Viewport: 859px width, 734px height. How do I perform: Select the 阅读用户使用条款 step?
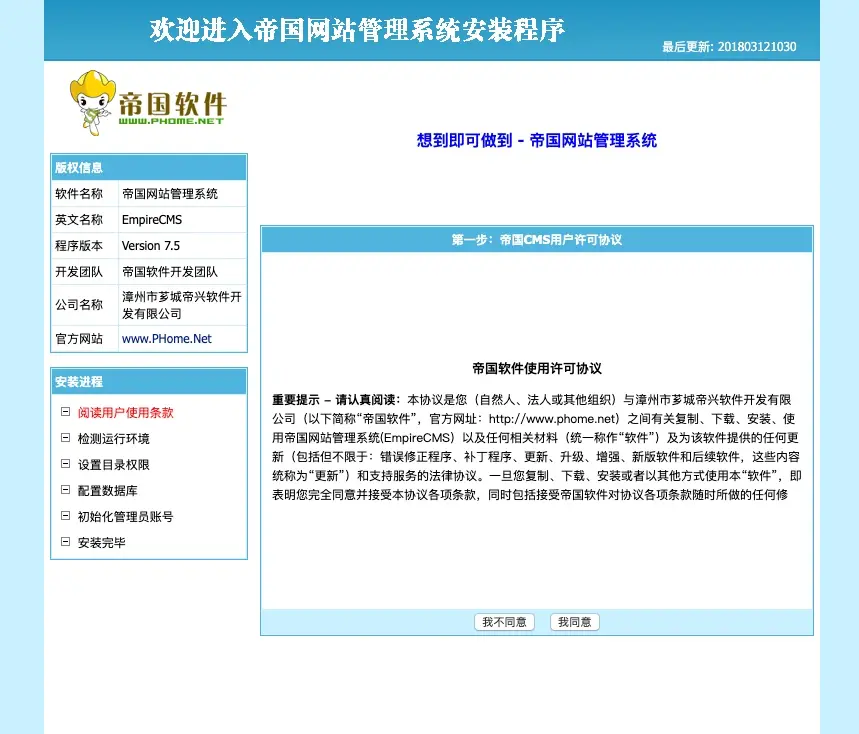[125, 412]
